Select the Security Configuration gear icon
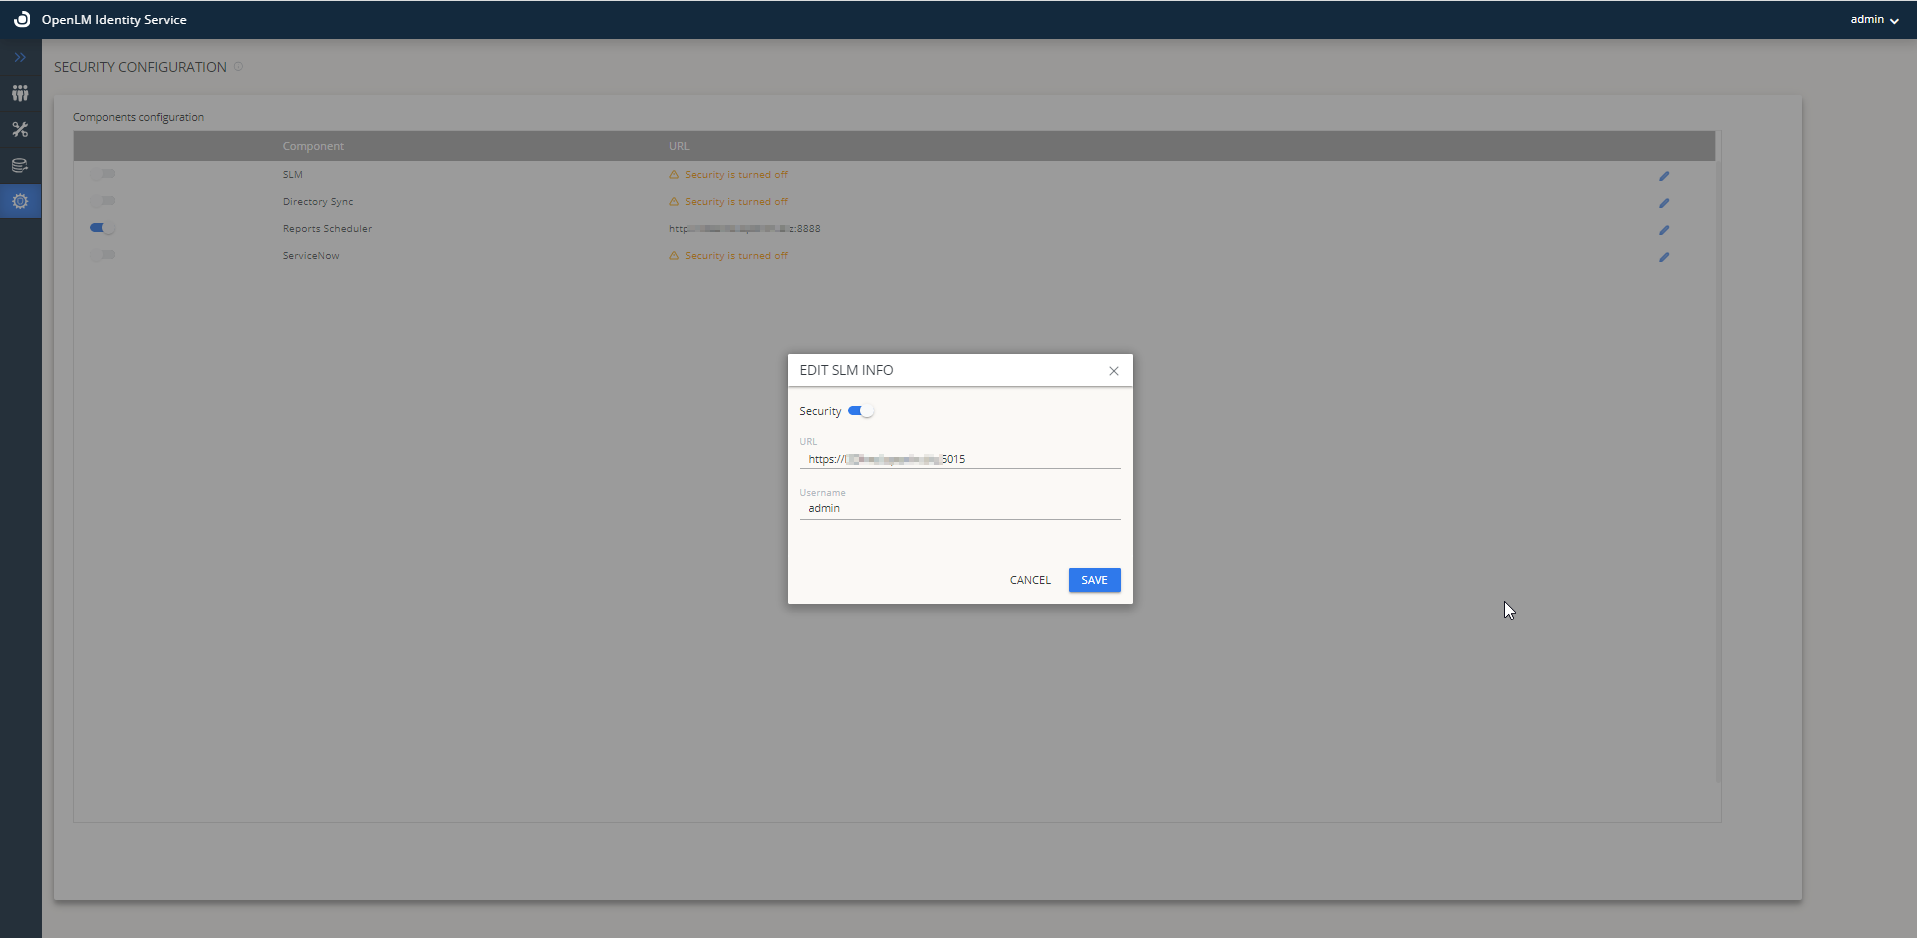This screenshot has width=1917, height=938. (20, 201)
